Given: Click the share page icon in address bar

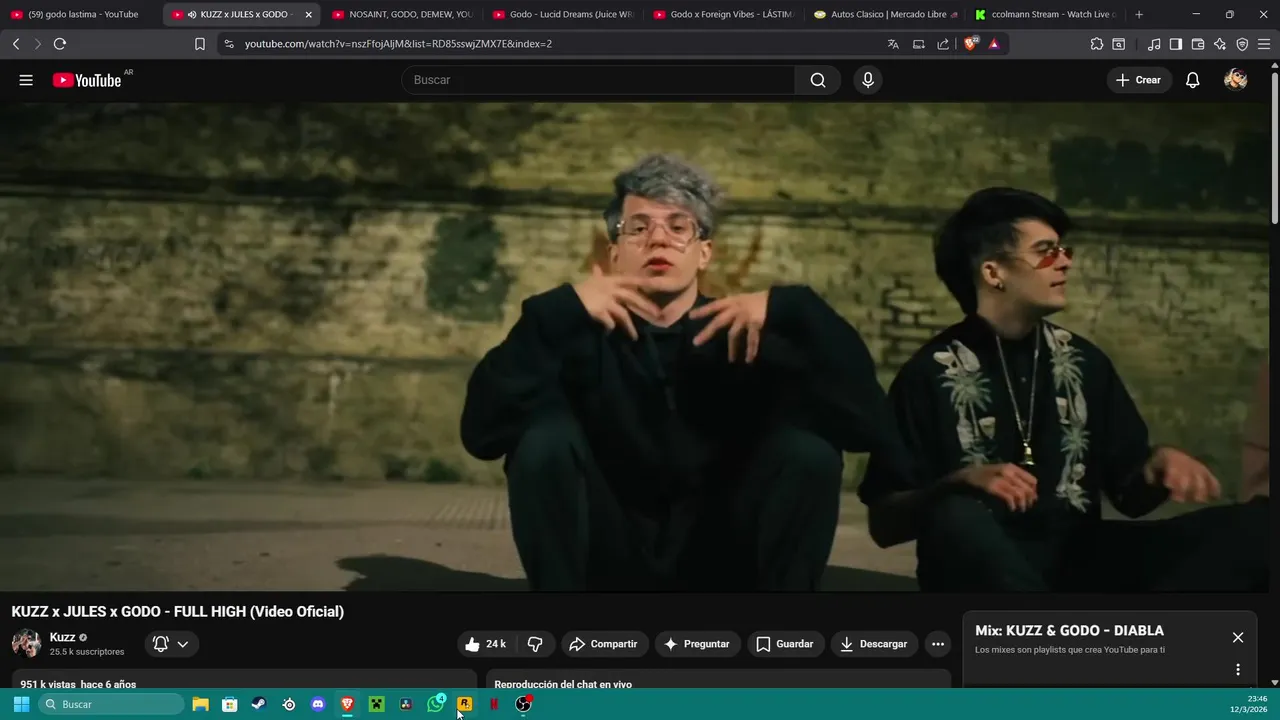Looking at the screenshot, I should [x=943, y=44].
